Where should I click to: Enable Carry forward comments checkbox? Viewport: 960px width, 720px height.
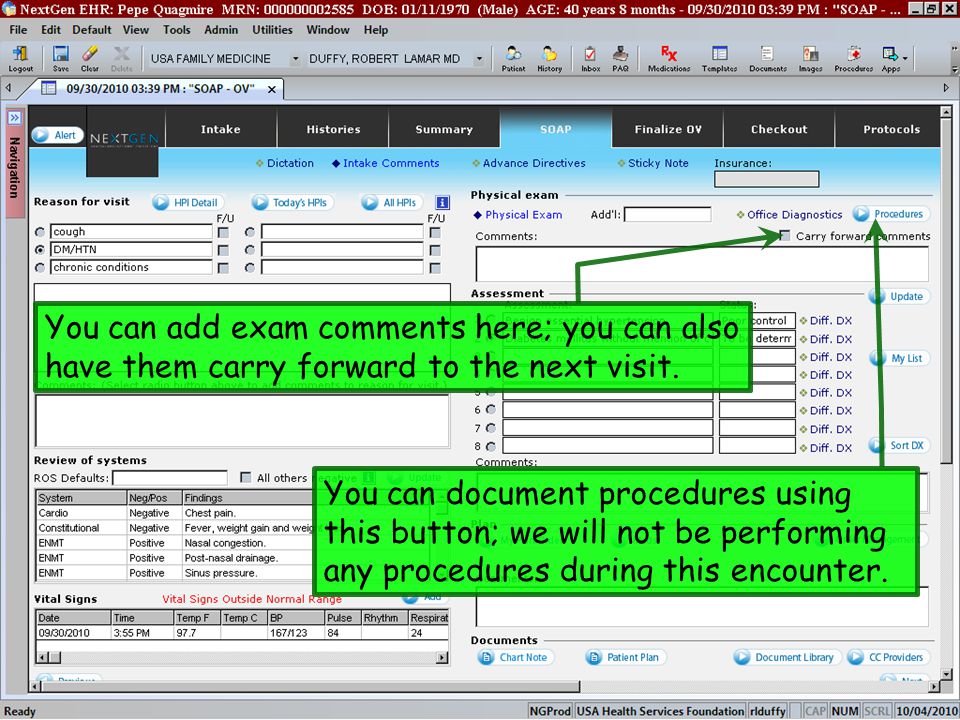785,236
